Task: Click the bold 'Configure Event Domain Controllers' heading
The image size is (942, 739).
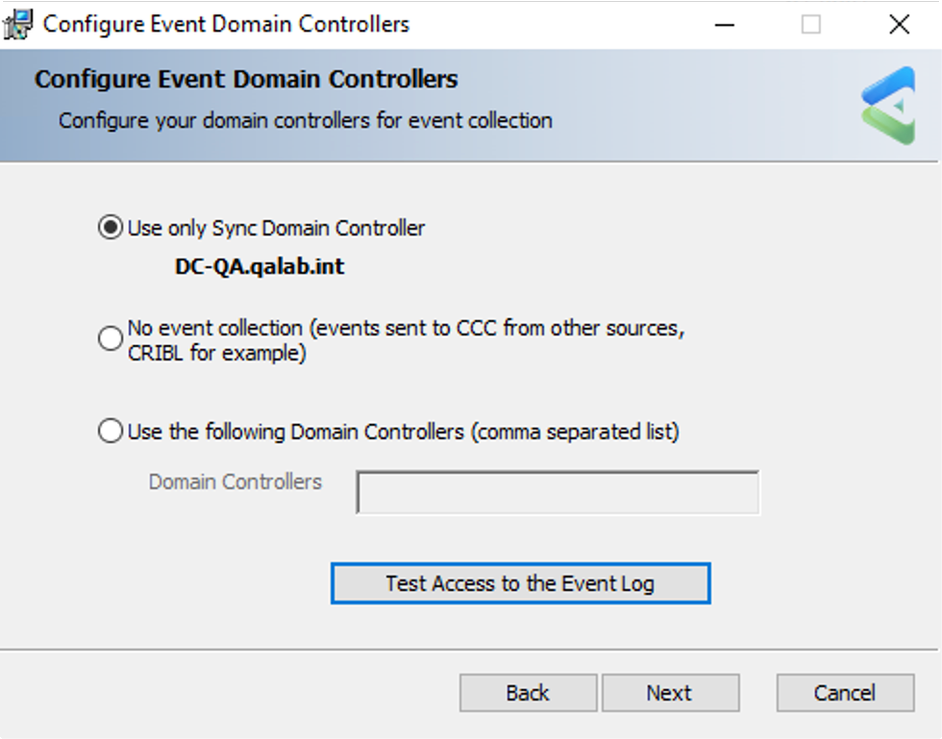Action: click(246, 79)
